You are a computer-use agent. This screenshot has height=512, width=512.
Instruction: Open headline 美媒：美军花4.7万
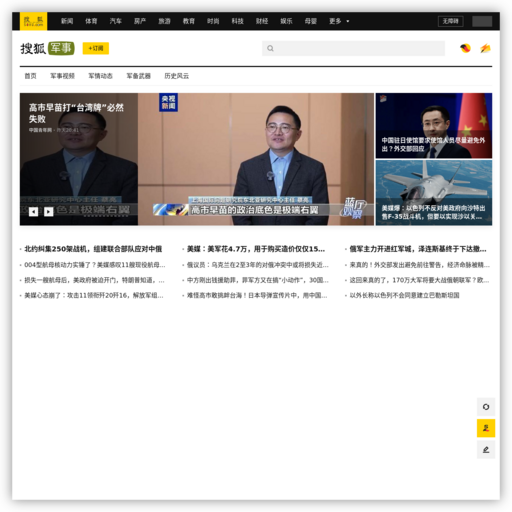256,249
